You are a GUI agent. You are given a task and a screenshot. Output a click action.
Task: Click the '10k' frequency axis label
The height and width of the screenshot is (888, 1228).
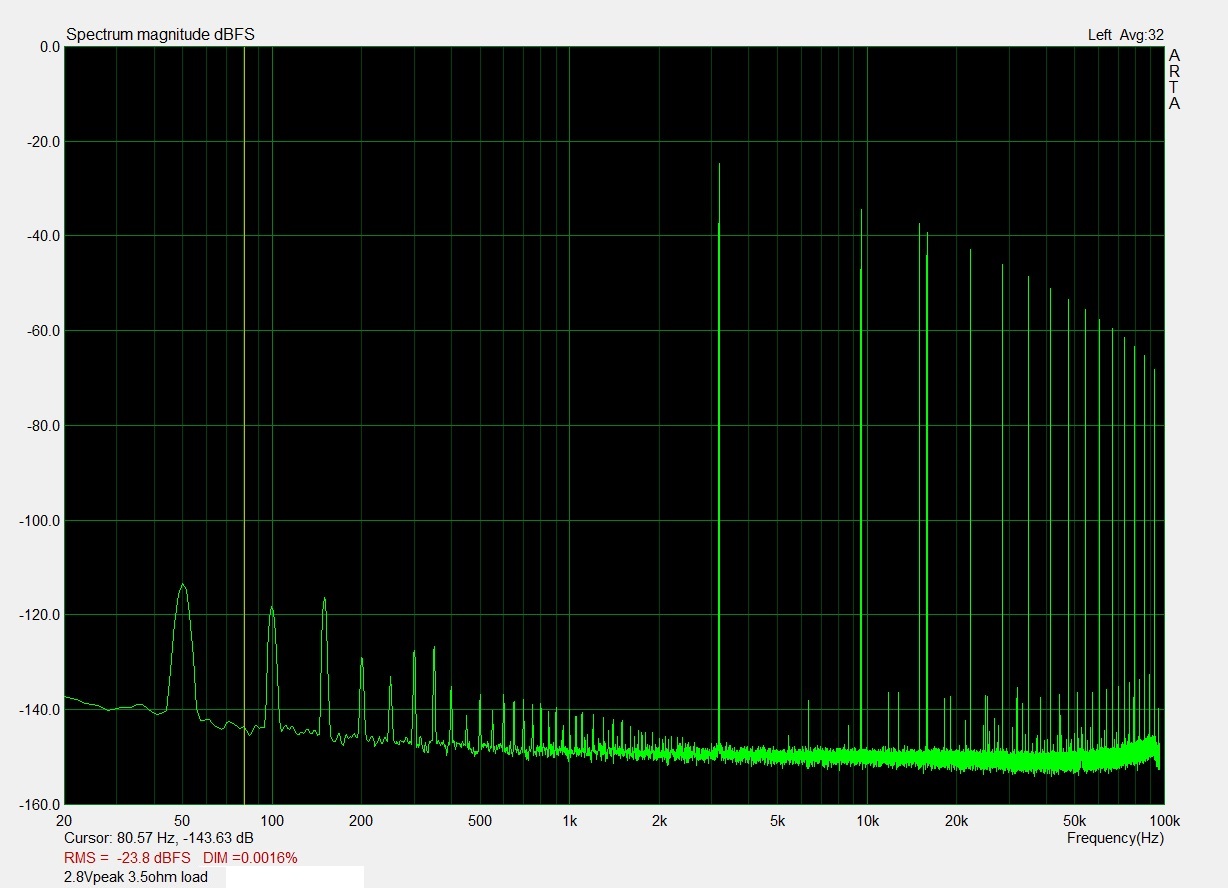click(x=867, y=822)
